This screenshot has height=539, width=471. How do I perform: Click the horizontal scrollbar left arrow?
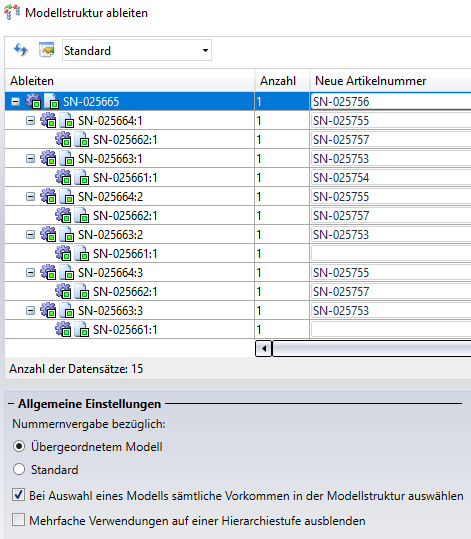tap(264, 349)
